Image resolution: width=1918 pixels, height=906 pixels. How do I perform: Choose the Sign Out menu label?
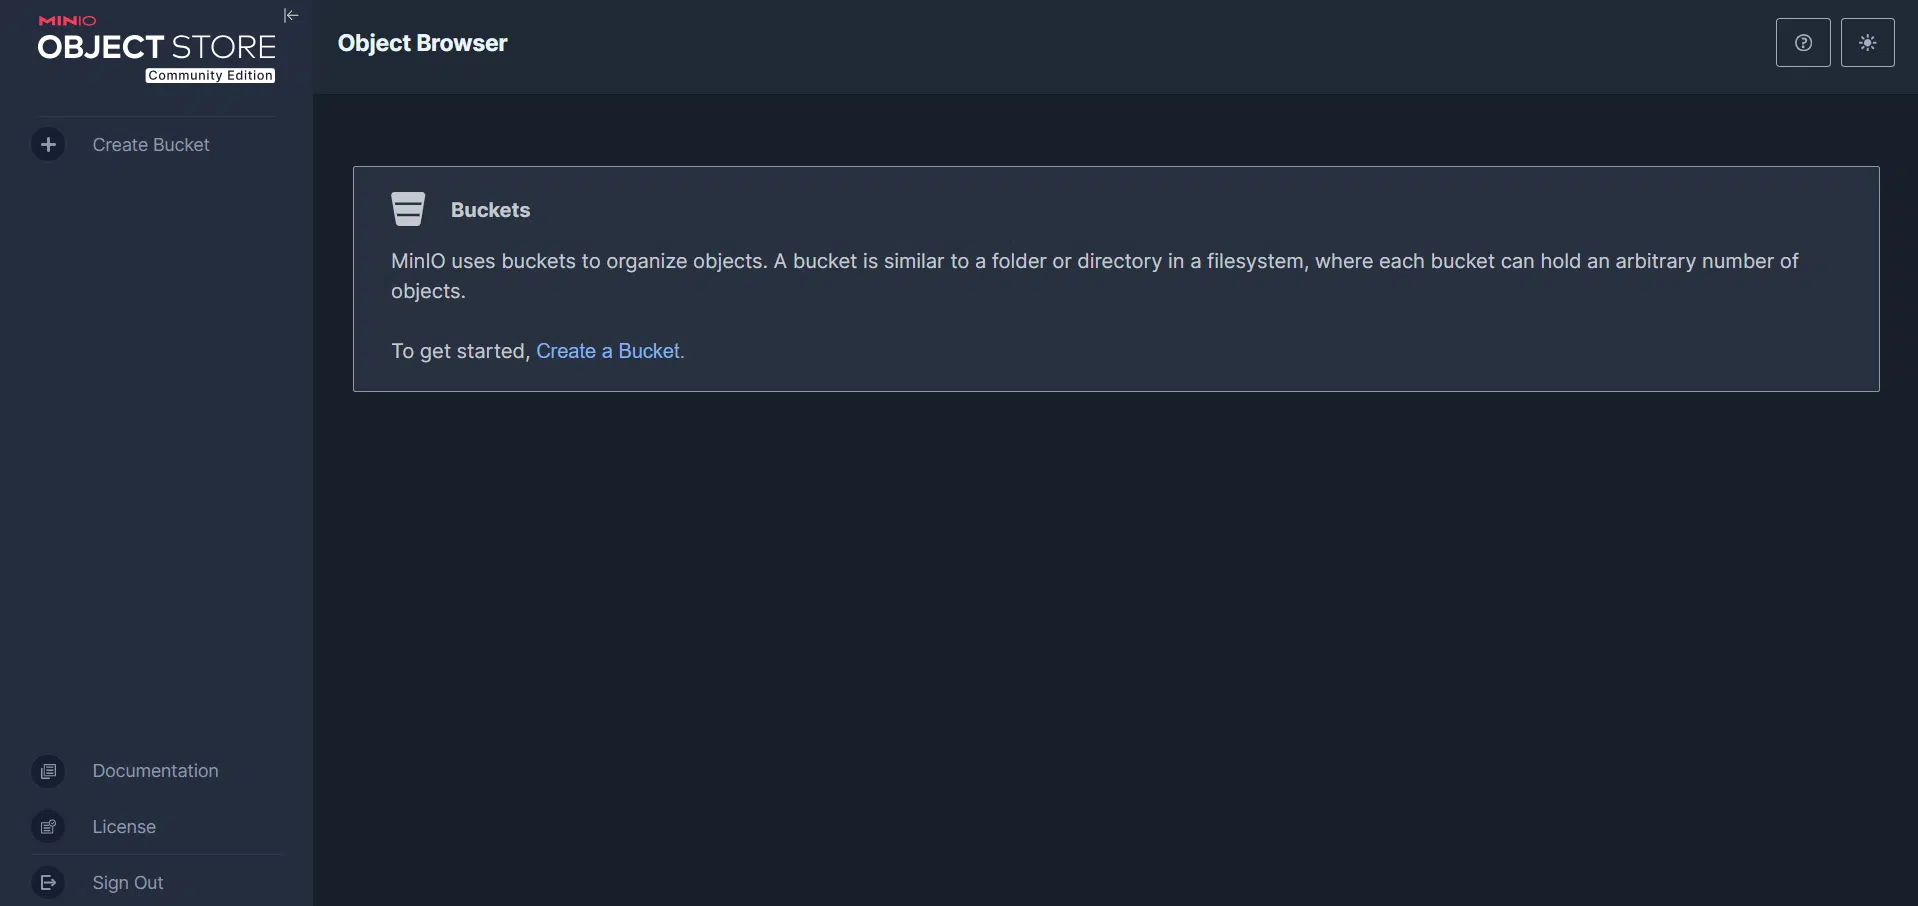pyautogui.click(x=128, y=883)
